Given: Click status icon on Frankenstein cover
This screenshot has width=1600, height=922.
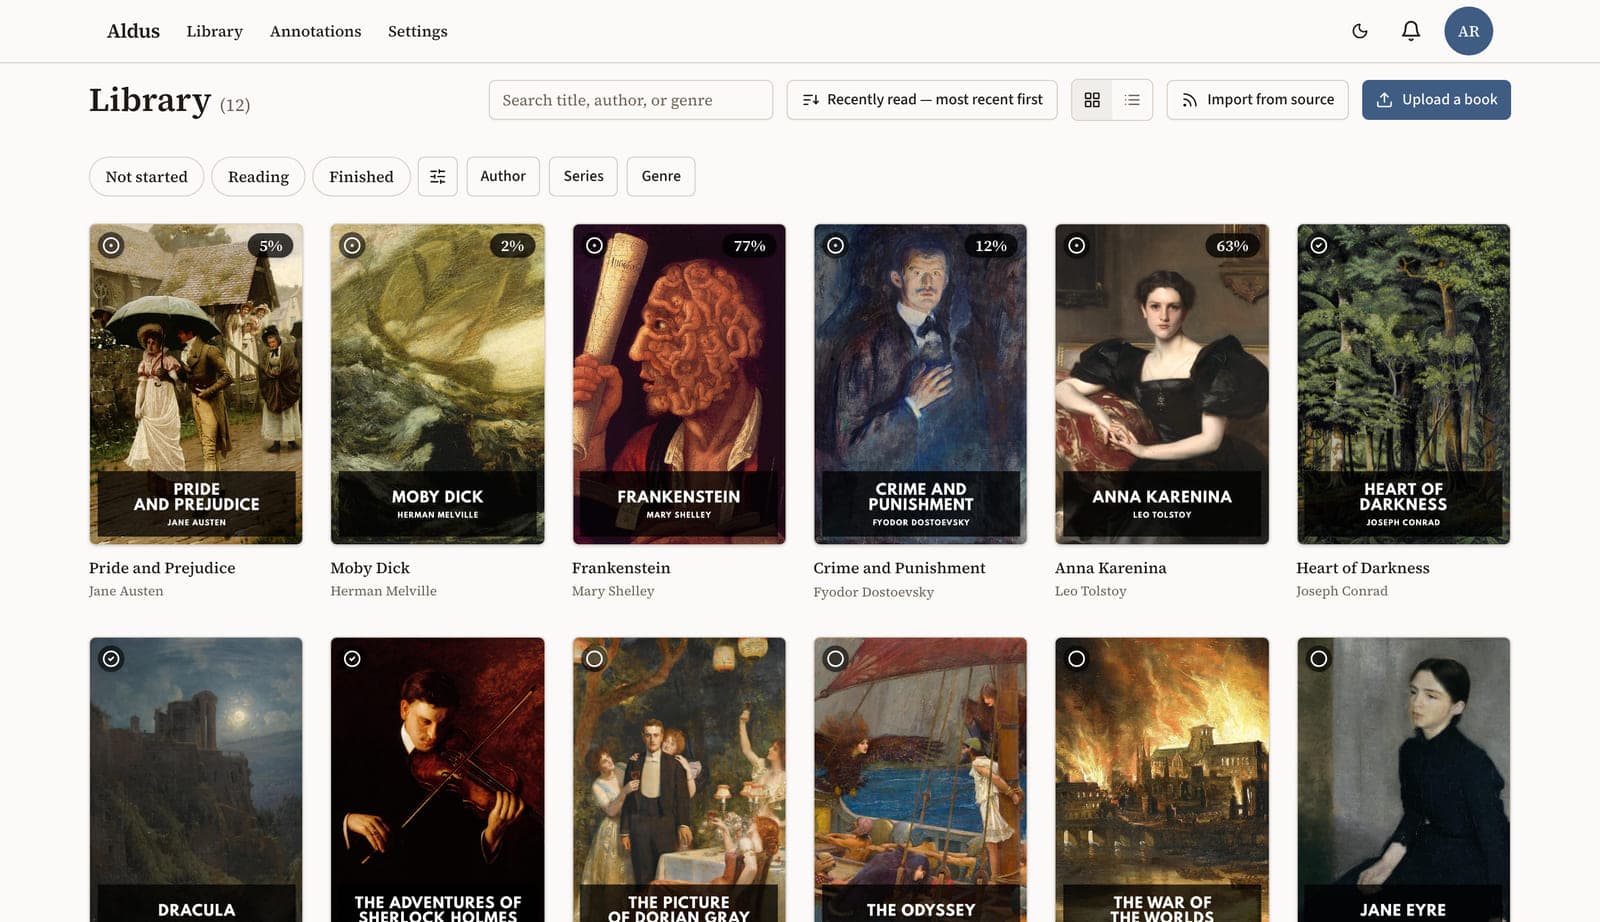Looking at the screenshot, I should 594,245.
